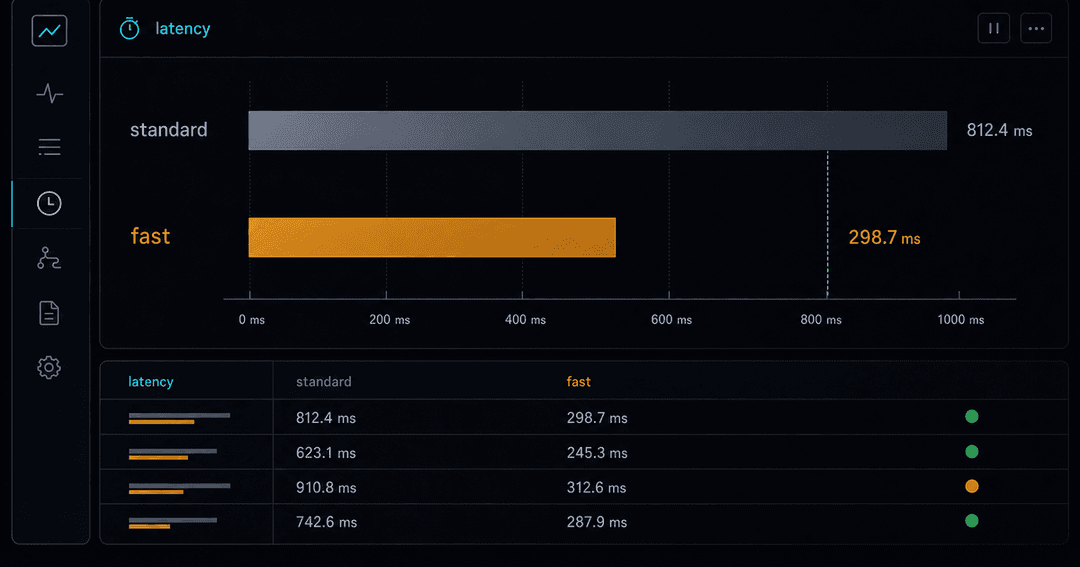This screenshot has width=1080, height=567.
Task: Click the gray standard latency bar
Action: click(x=597, y=130)
